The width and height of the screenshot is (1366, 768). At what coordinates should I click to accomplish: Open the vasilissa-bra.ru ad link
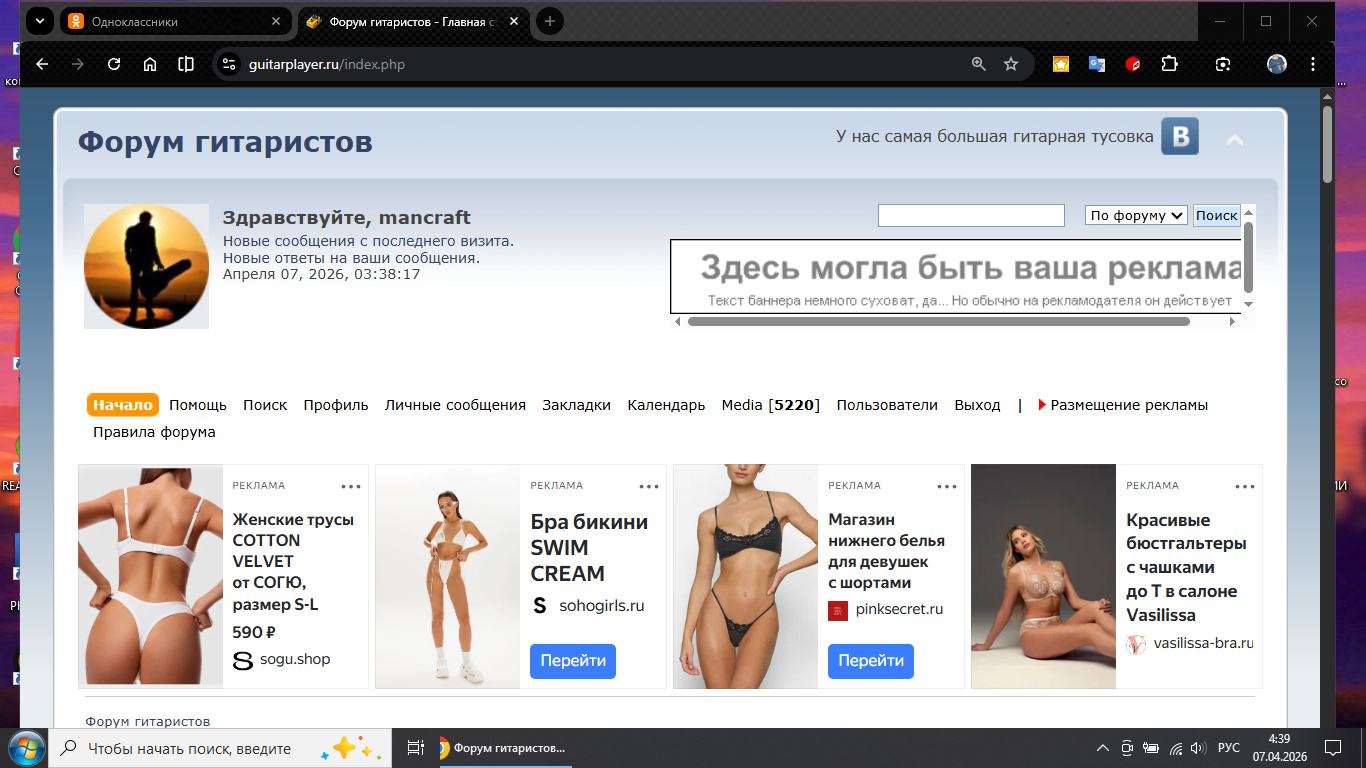[x=1203, y=643]
